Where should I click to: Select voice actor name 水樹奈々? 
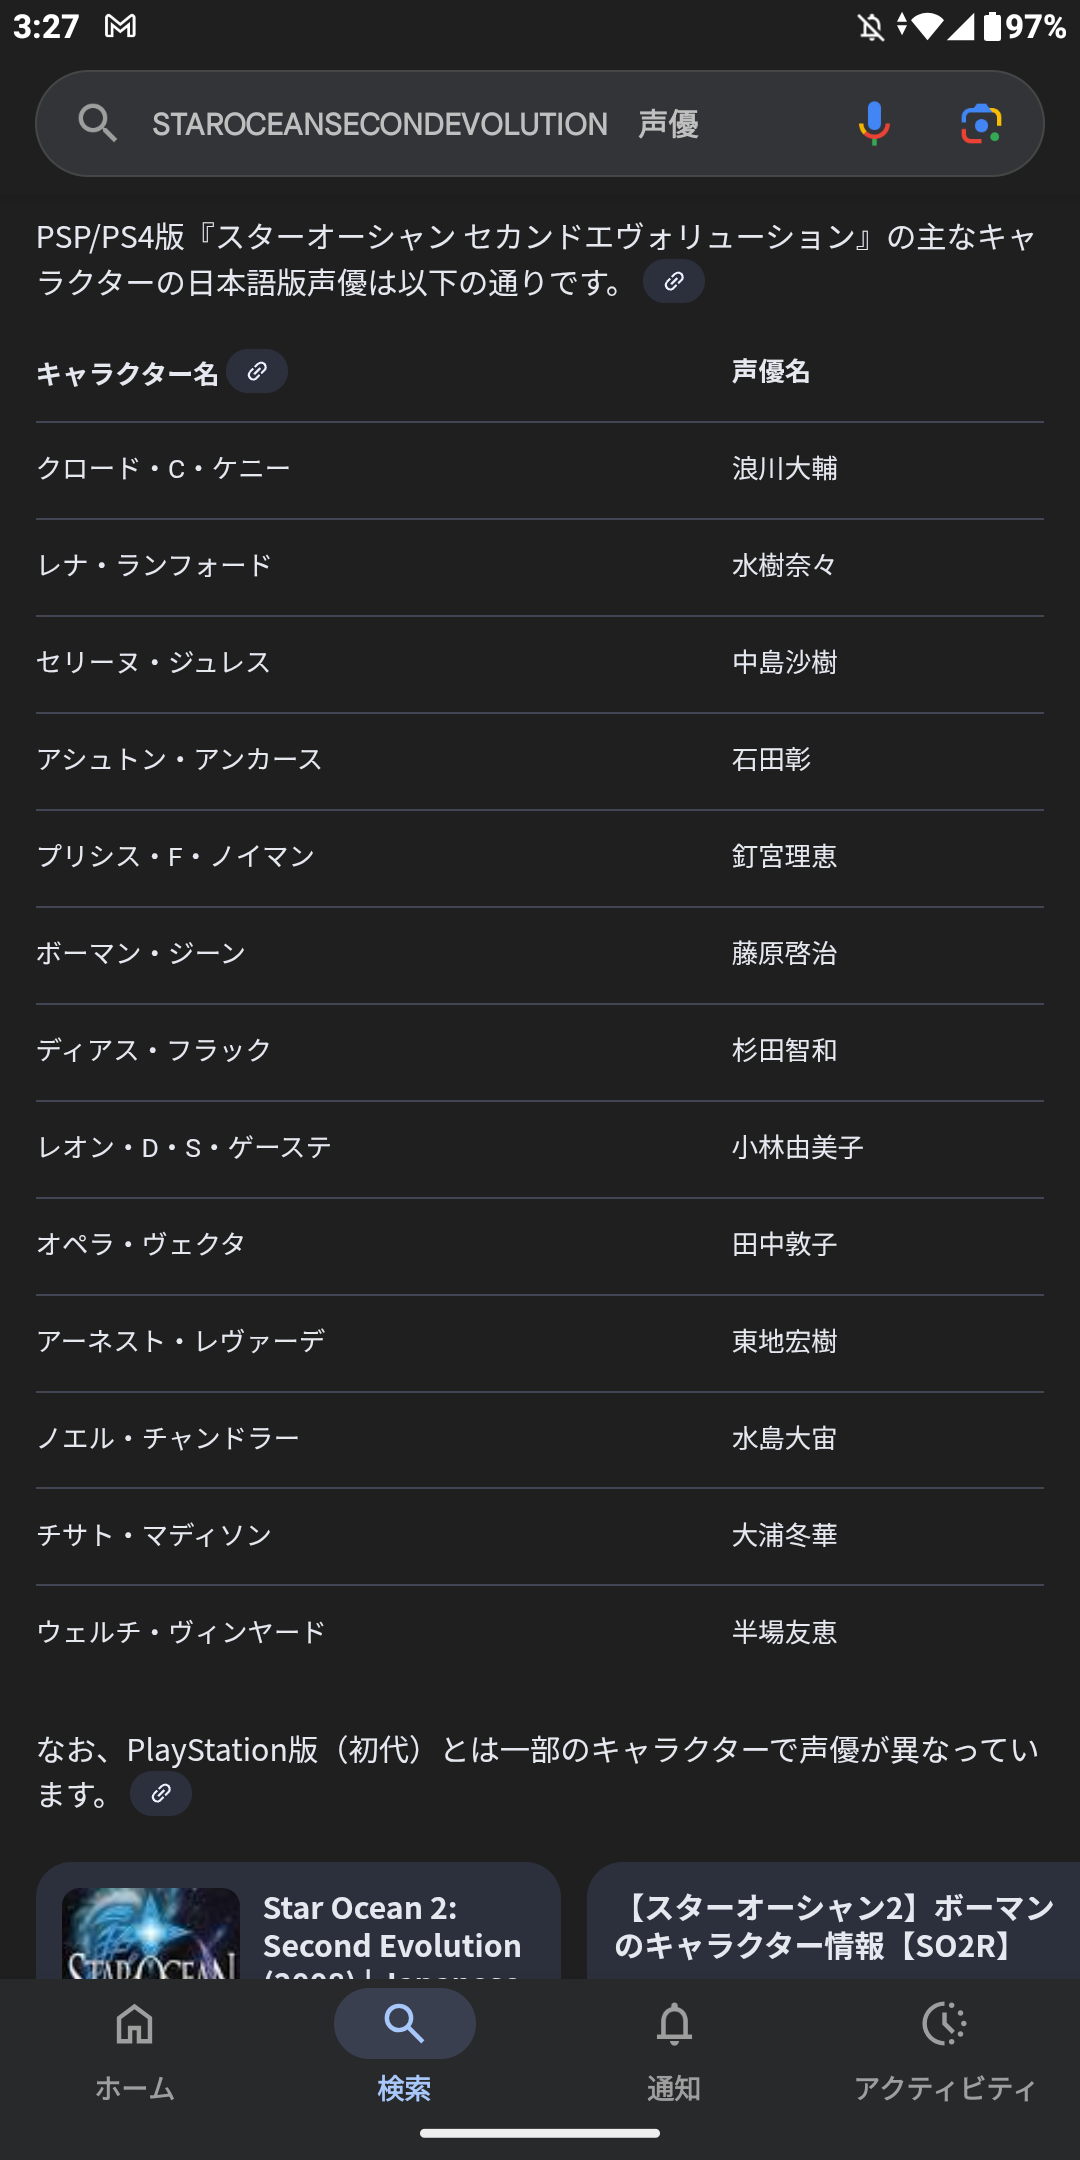(x=784, y=566)
